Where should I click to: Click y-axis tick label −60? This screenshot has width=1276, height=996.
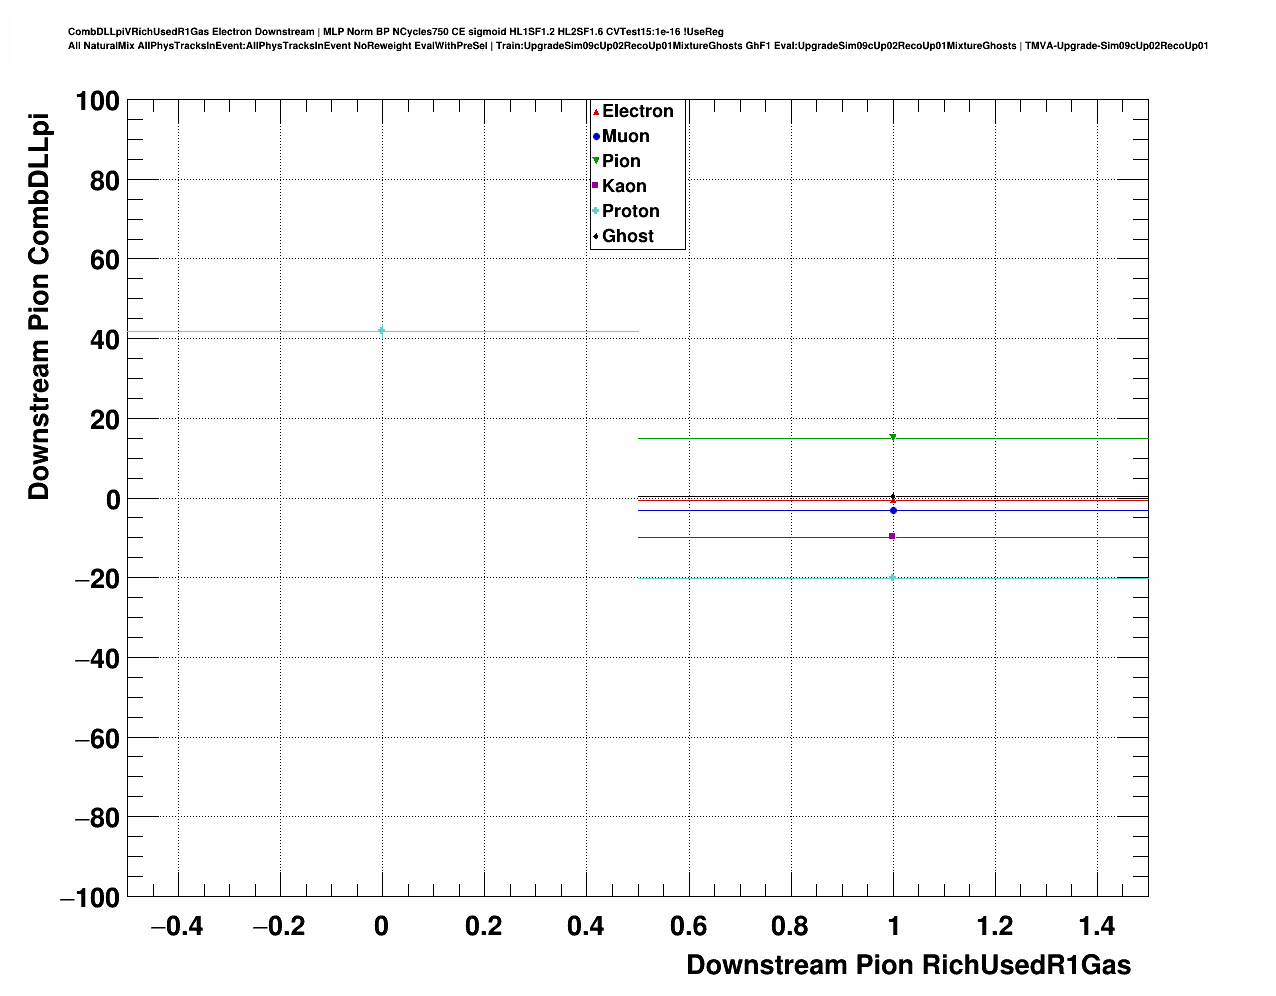[x=96, y=739]
